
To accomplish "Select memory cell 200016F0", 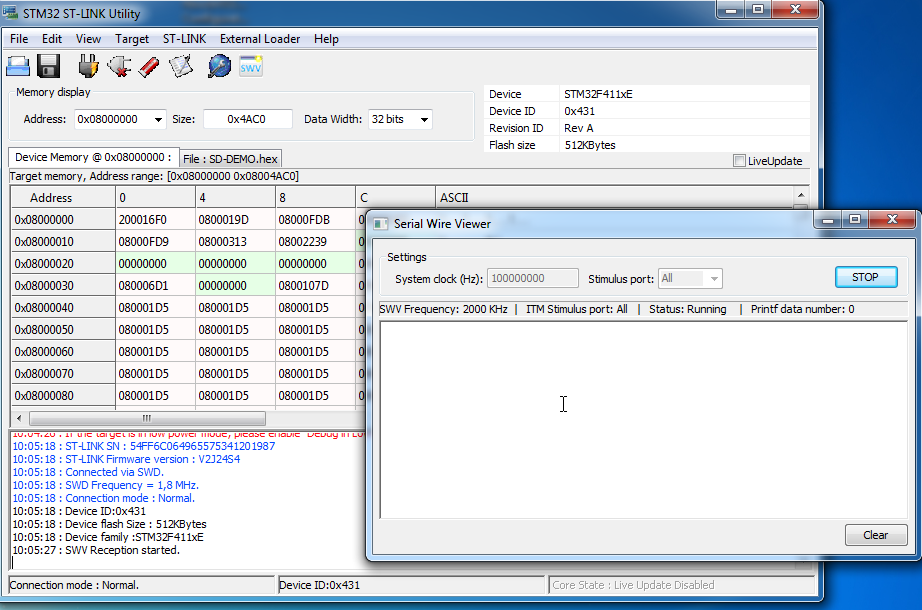I will 155,220.
